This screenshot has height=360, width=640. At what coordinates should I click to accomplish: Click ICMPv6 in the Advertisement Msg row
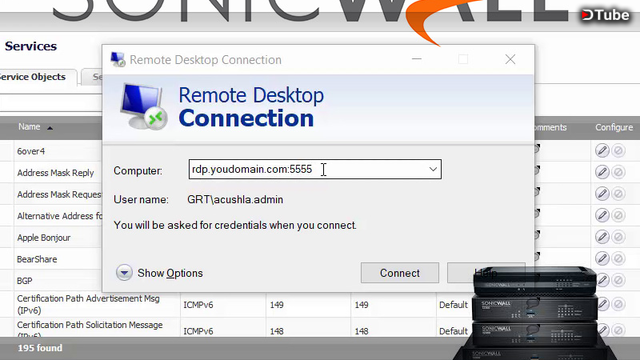(x=198, y=305)
